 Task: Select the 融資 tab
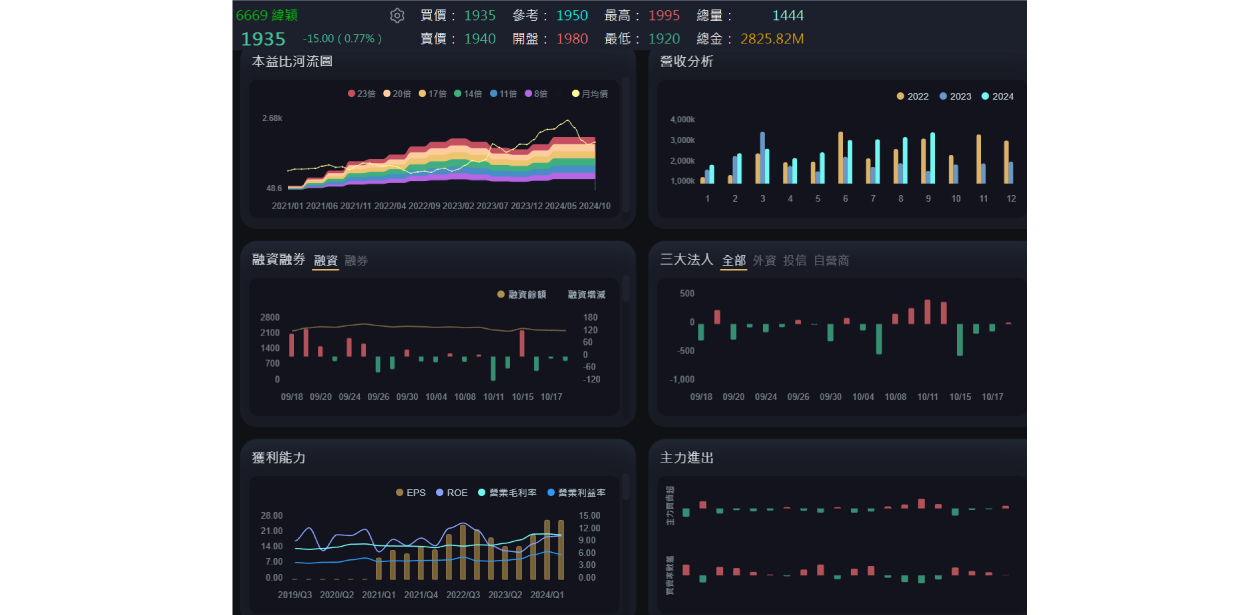[x=325, y=261]
